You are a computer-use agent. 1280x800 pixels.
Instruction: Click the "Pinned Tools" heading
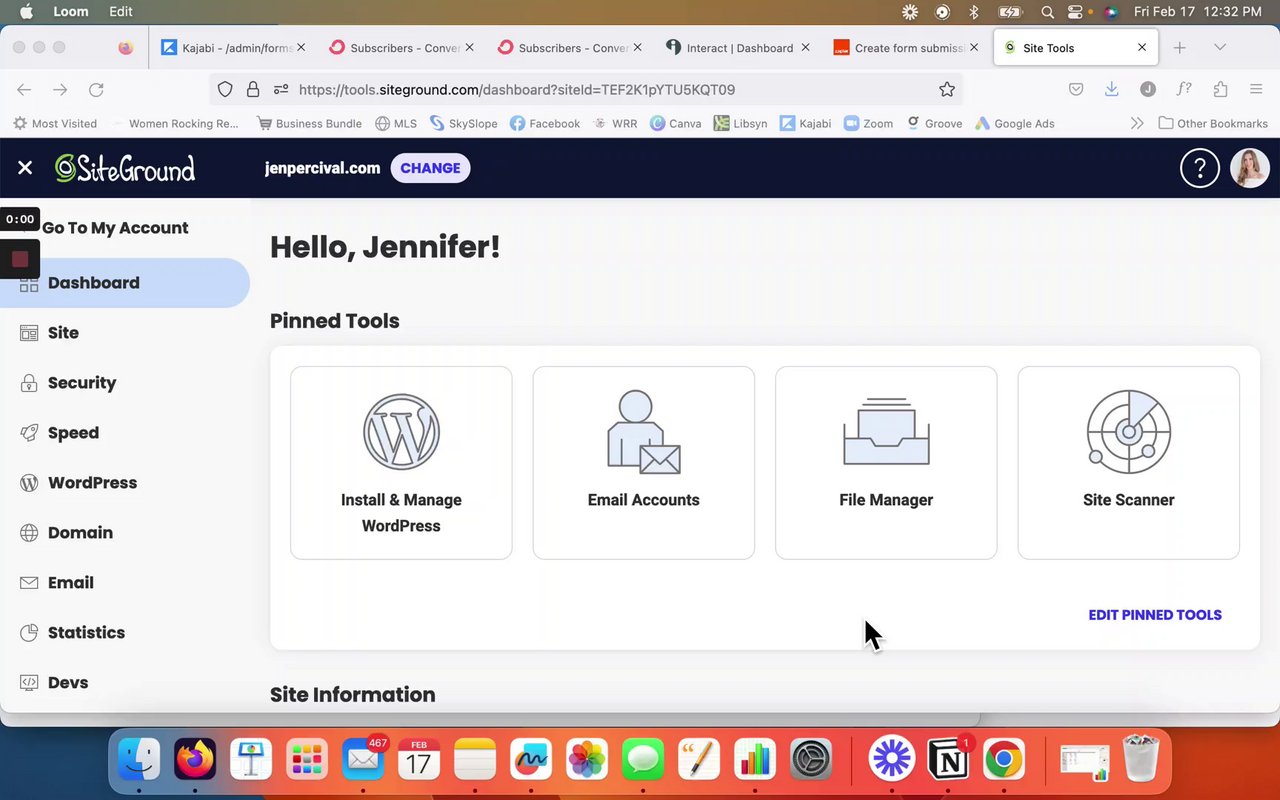335,321
